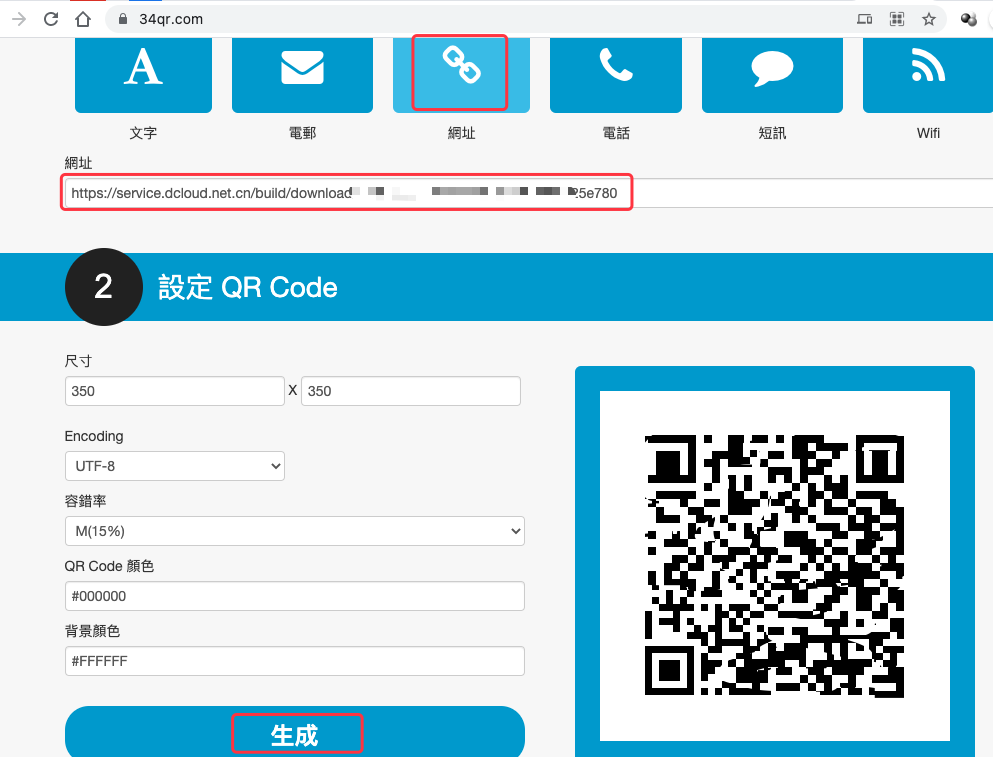Click the 電話 label under tile

click(x=616, y=133)
